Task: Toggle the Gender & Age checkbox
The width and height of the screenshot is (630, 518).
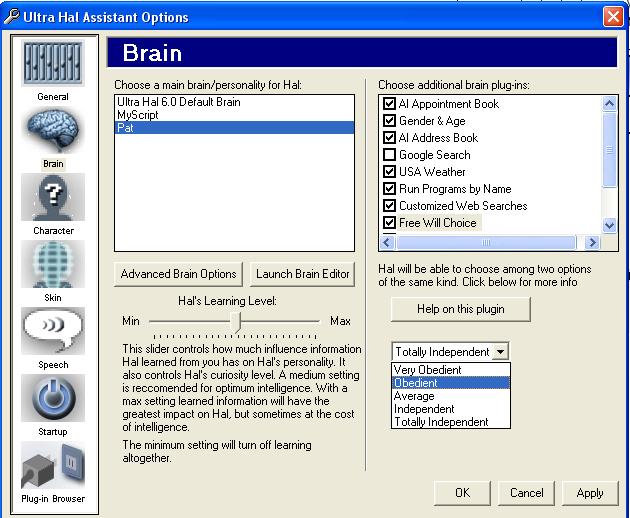Action: click(x=389, y=121)
